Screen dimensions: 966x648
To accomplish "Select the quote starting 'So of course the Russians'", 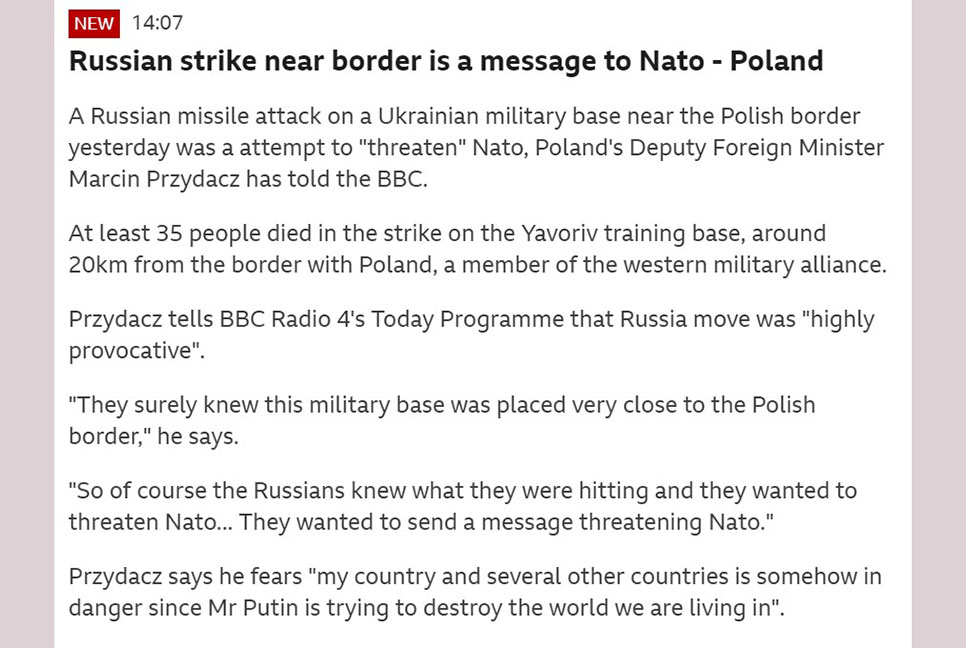I will [463, 506].
